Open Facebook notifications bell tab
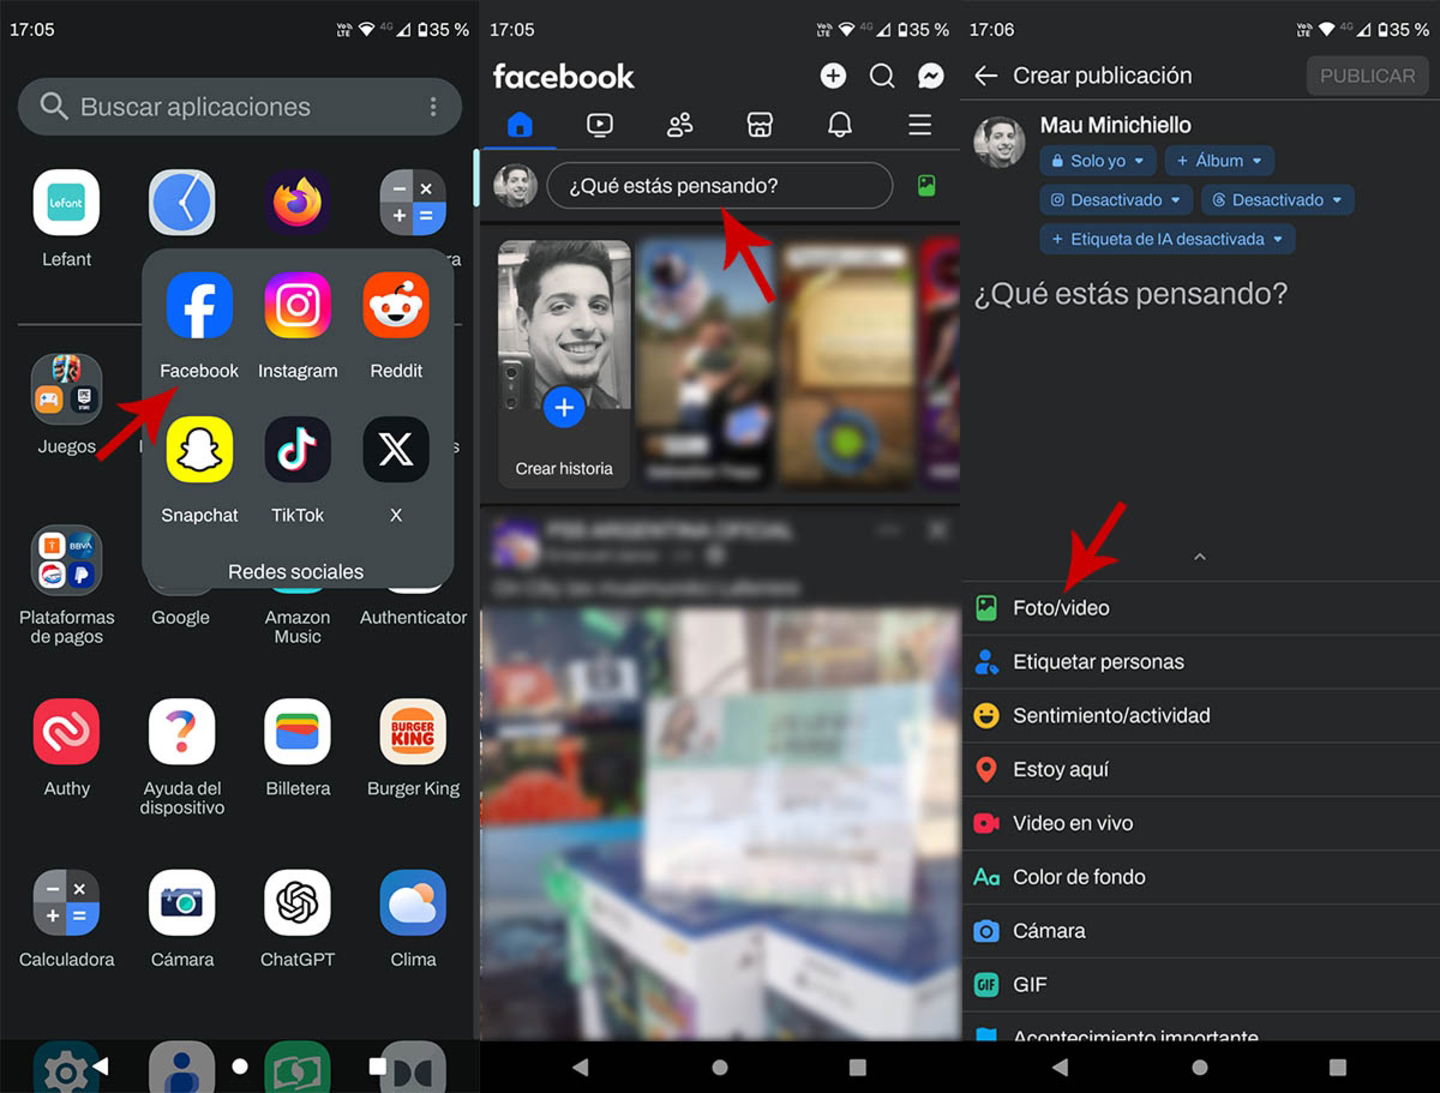 click(840, 124)
